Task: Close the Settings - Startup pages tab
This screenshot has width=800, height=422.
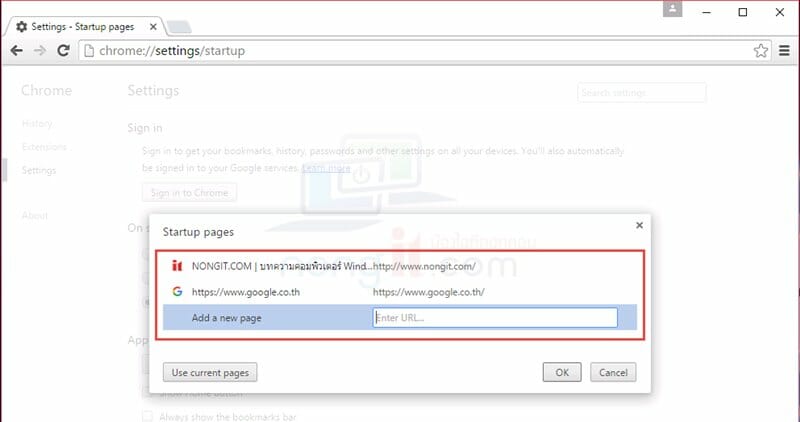Action: click(x=153, y=27)
